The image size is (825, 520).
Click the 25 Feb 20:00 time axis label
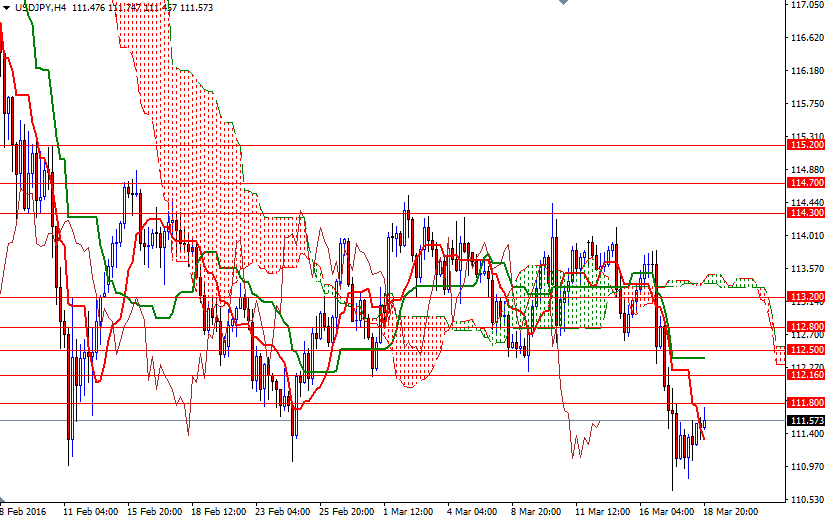pyautogui.click(x=346, y=512)
